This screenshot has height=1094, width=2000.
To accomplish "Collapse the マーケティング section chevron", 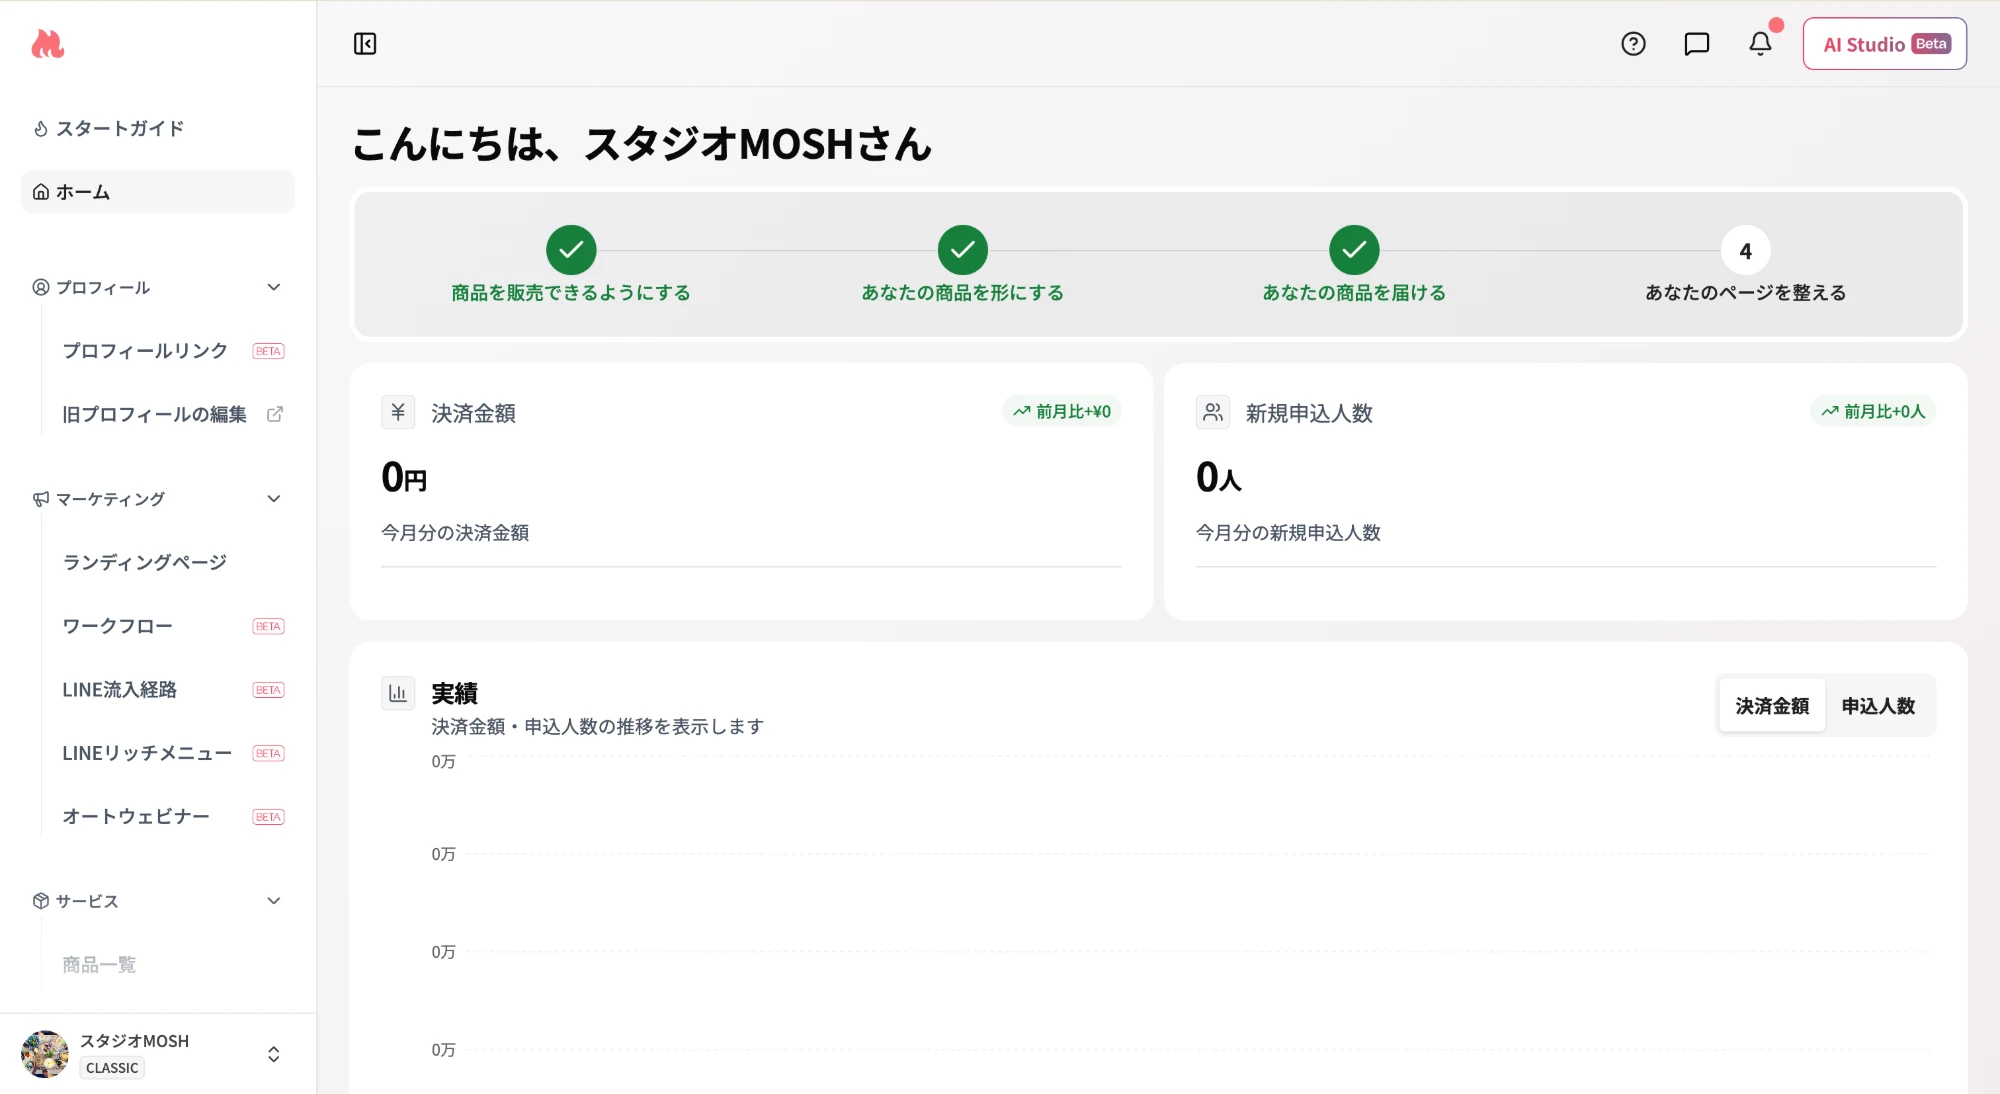I will coord(274,499).
